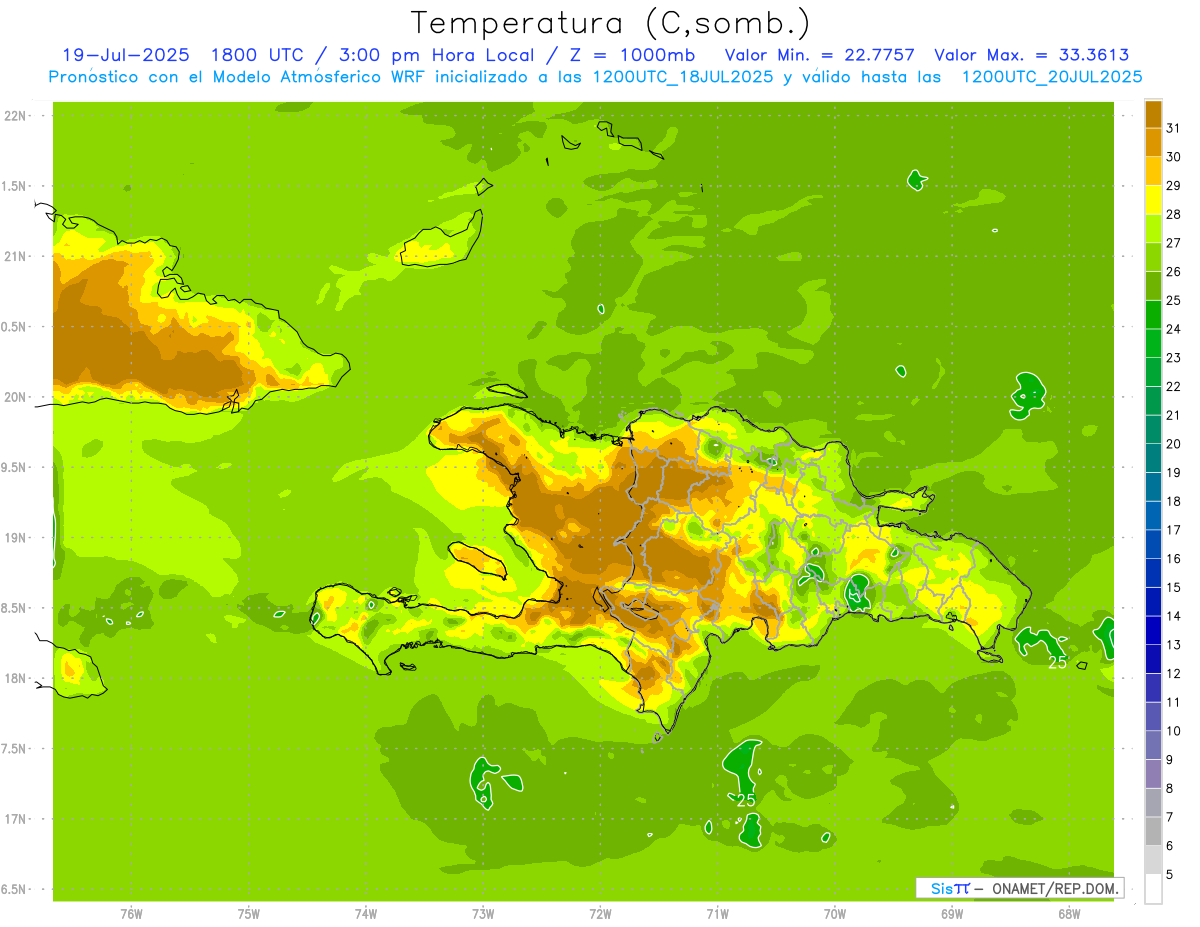Click 'Valor Max. = 33.3613' text
The image size is (1200, 927).
(1032, 55)
